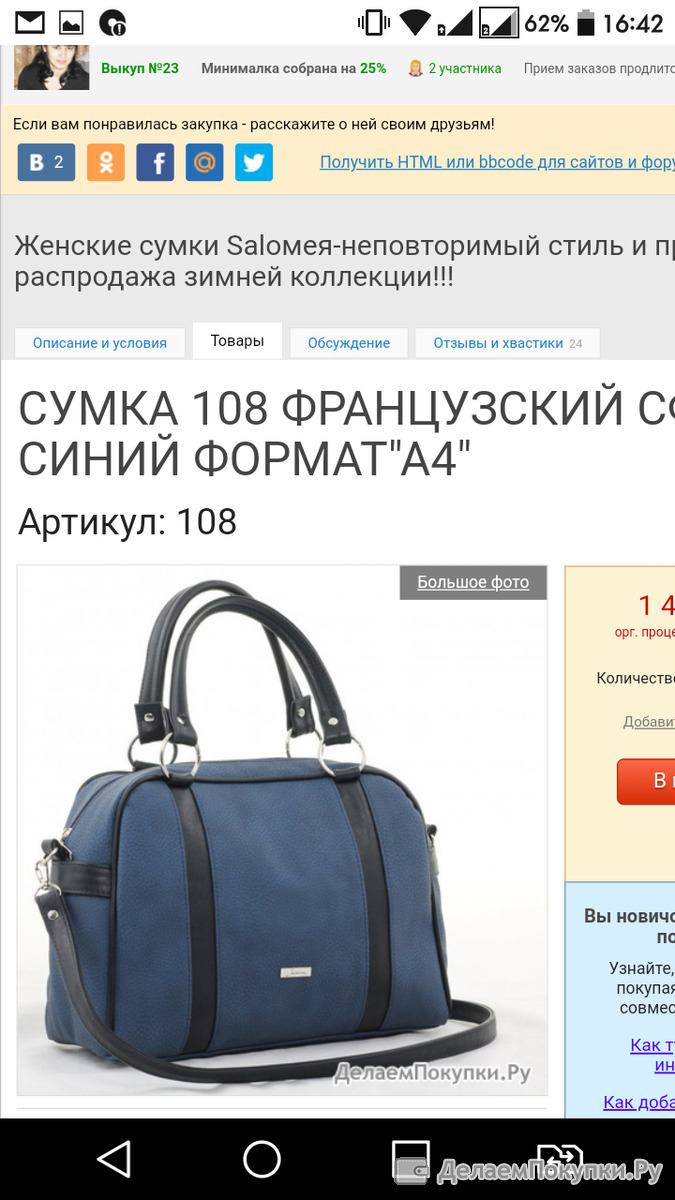Click "Получить HTML или bbcode" link
Viewport: 675px width, 1200px height.
(x=497, y=162)
